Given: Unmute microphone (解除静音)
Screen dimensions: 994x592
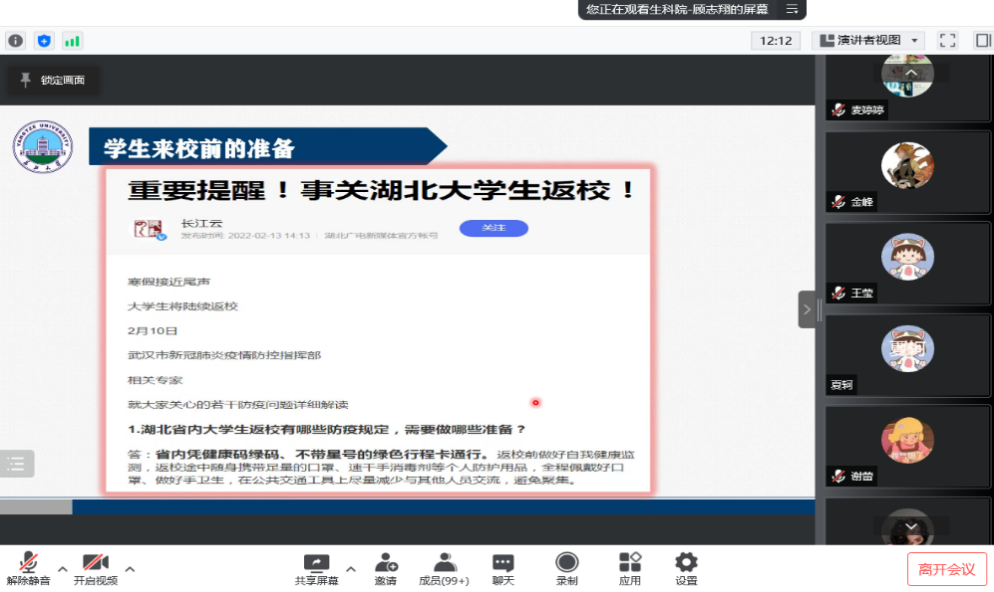Looking at the screenshot, I should 28,569.
